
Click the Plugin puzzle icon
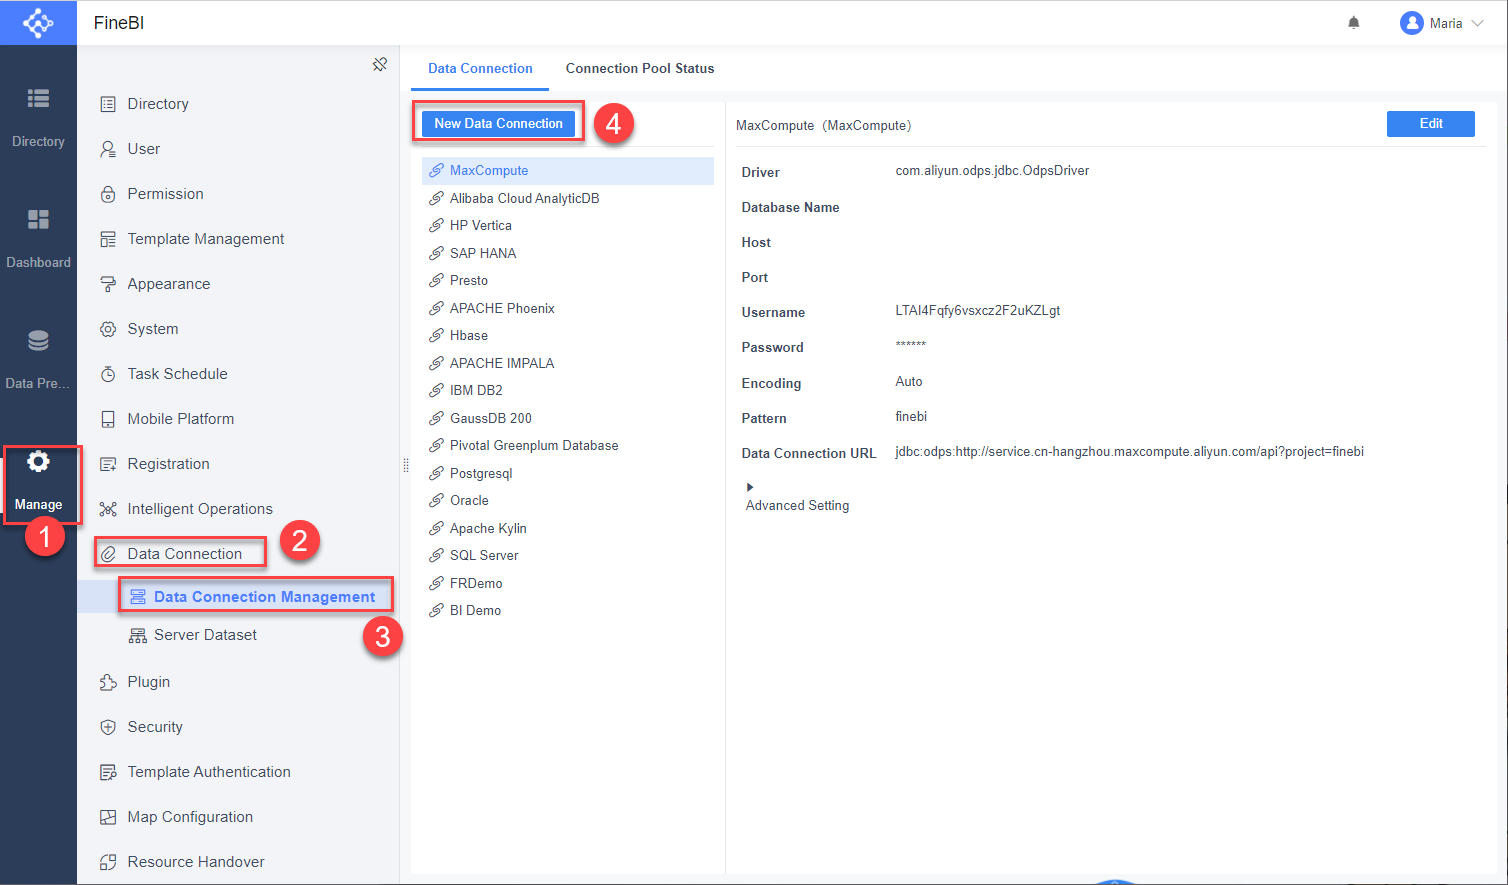(x=108, y=682)
